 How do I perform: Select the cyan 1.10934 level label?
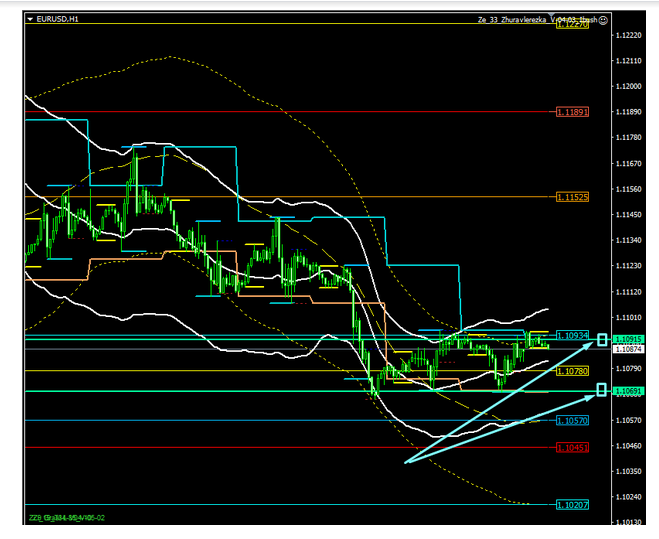coord(572,336)
